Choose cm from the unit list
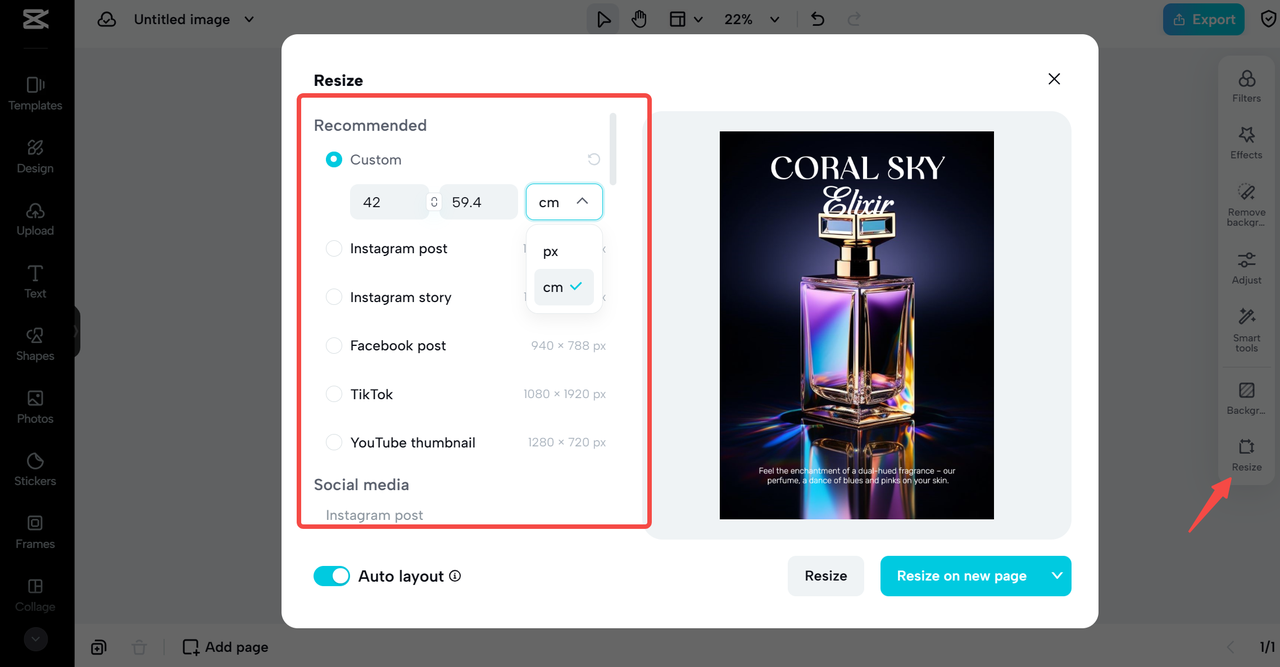This screenshot has width=1280, height=667. point(564,287)
